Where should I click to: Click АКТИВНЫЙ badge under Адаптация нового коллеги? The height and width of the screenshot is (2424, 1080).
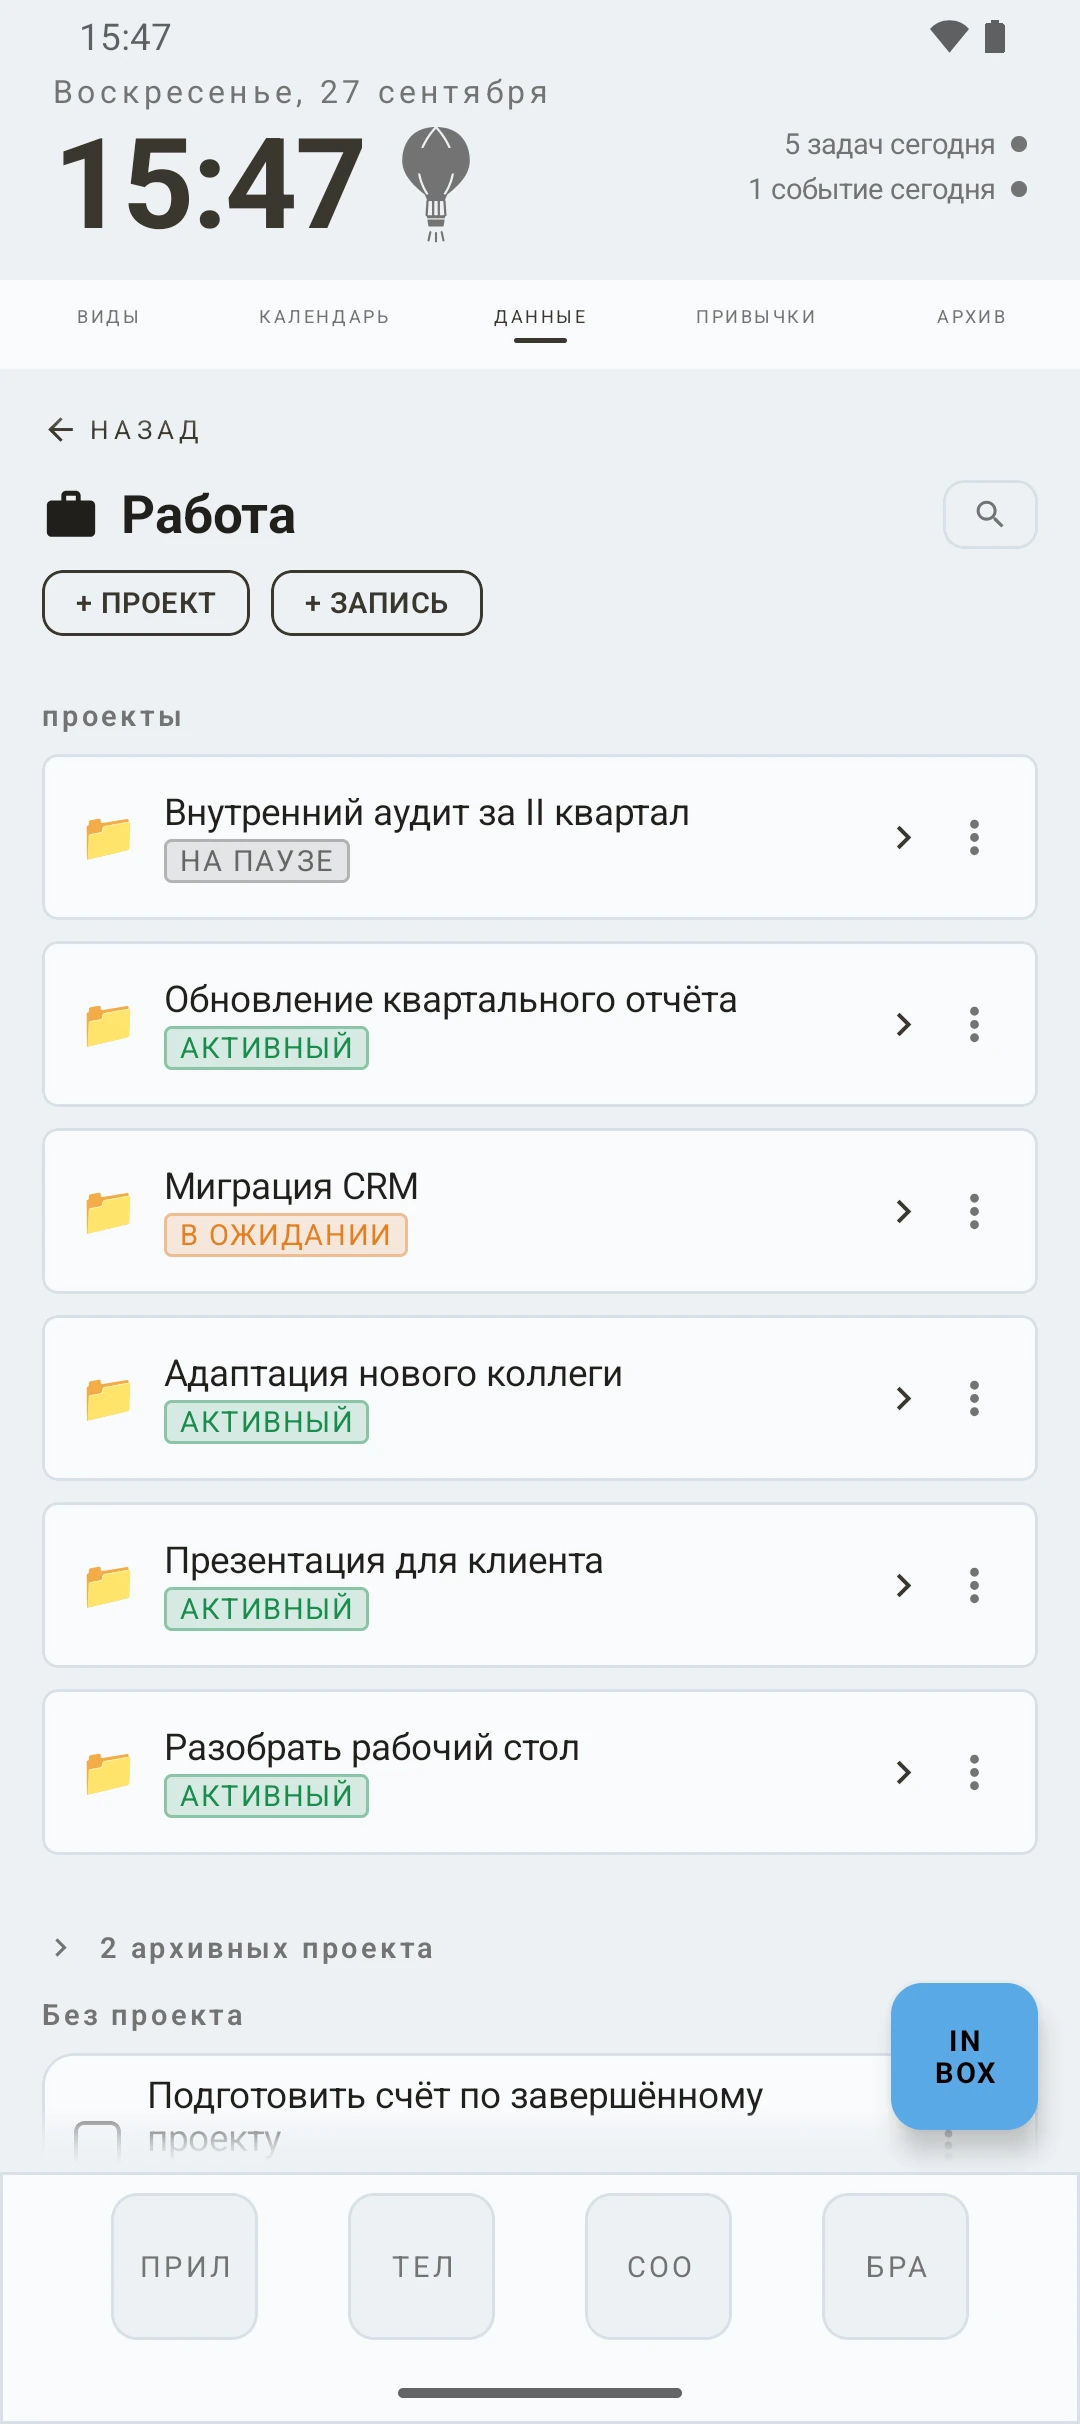(267, 1422)
